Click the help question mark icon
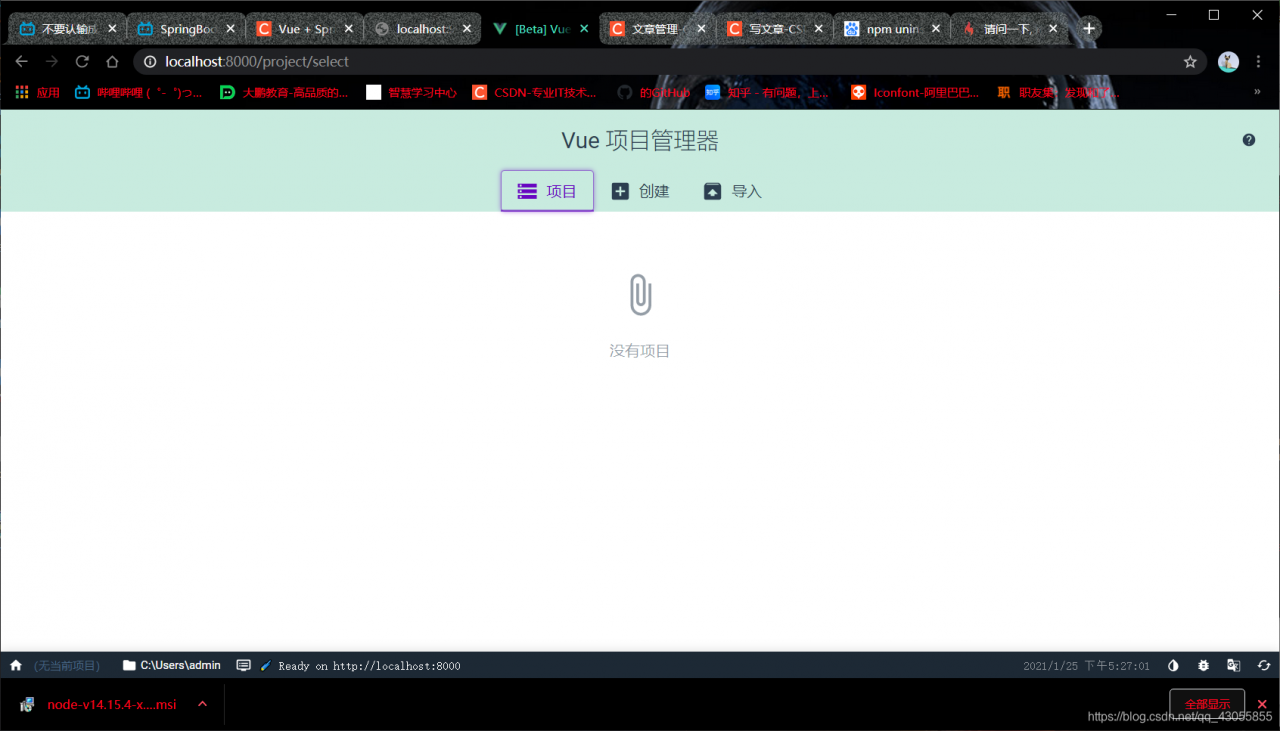Image resolution: width=1280 pixels, height=731 pixels. click(1248, 140)
